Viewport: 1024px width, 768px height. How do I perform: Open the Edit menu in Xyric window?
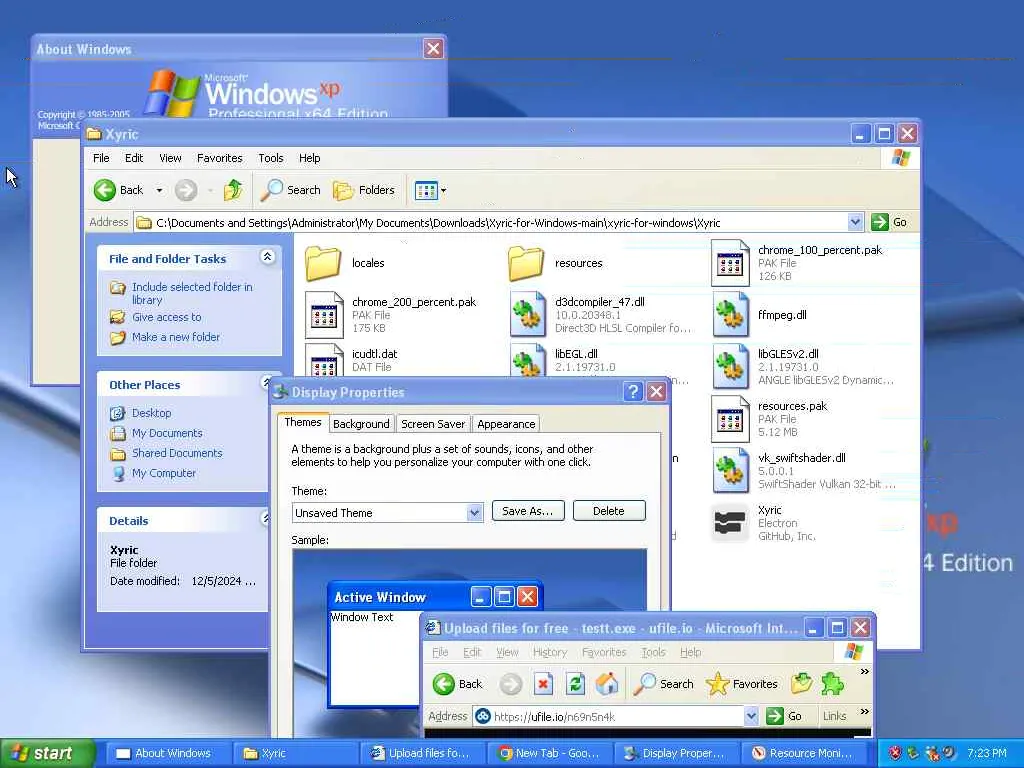134,158
